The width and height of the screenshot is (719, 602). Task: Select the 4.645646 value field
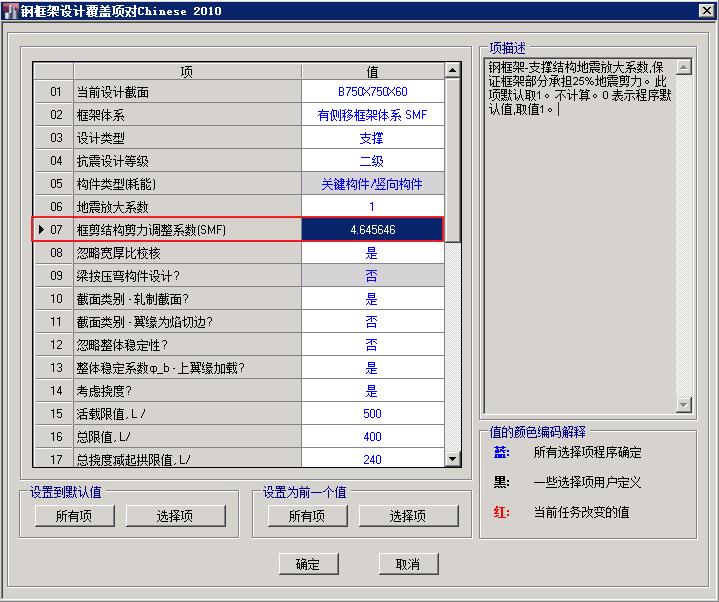(x=372, y=230)
